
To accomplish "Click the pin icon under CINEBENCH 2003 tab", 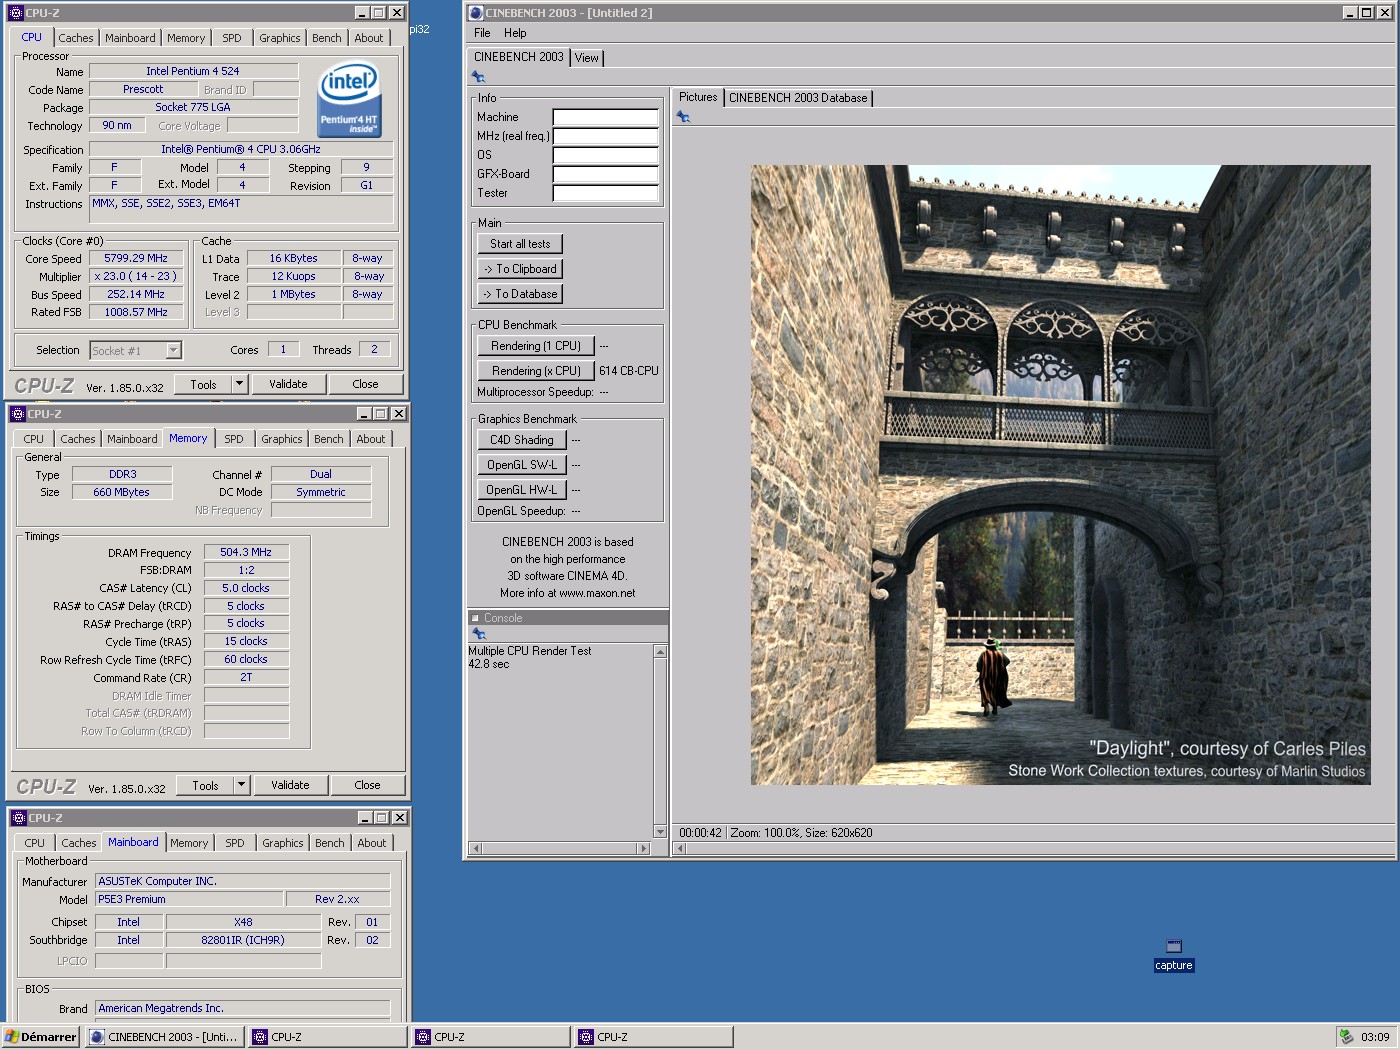I will [x=478, y=77].
